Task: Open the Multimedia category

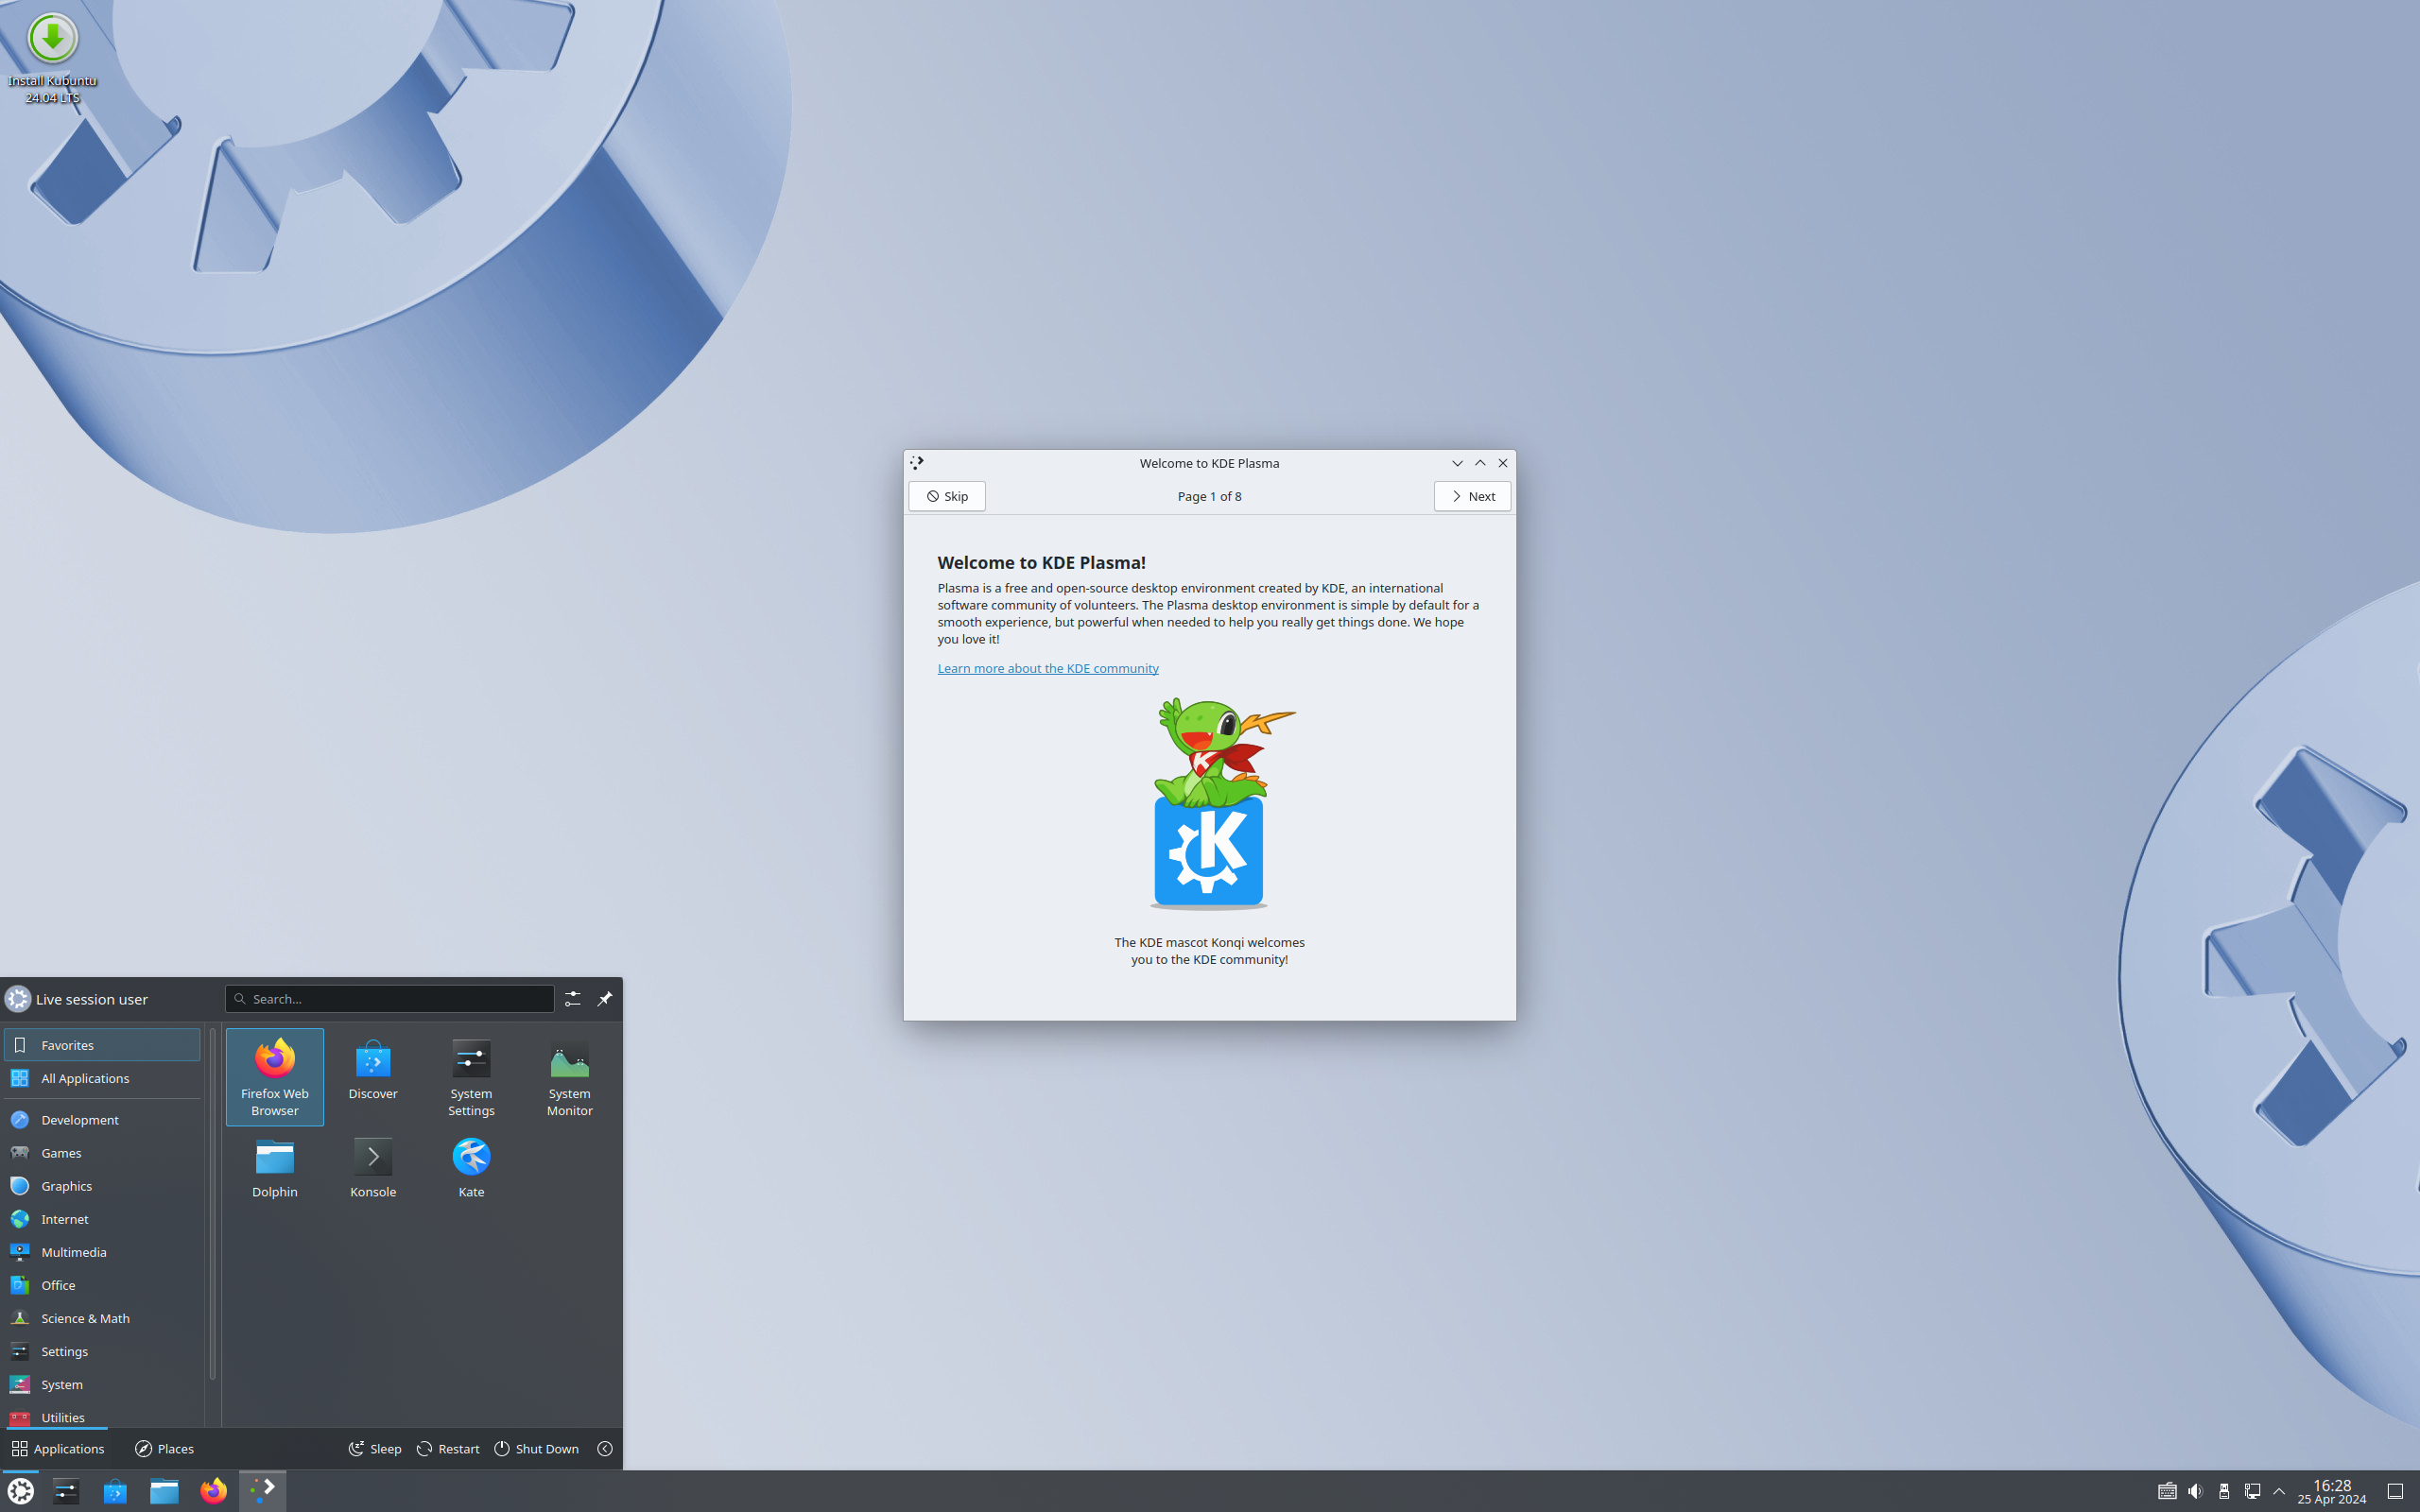Action: (x=102, y=1251)
